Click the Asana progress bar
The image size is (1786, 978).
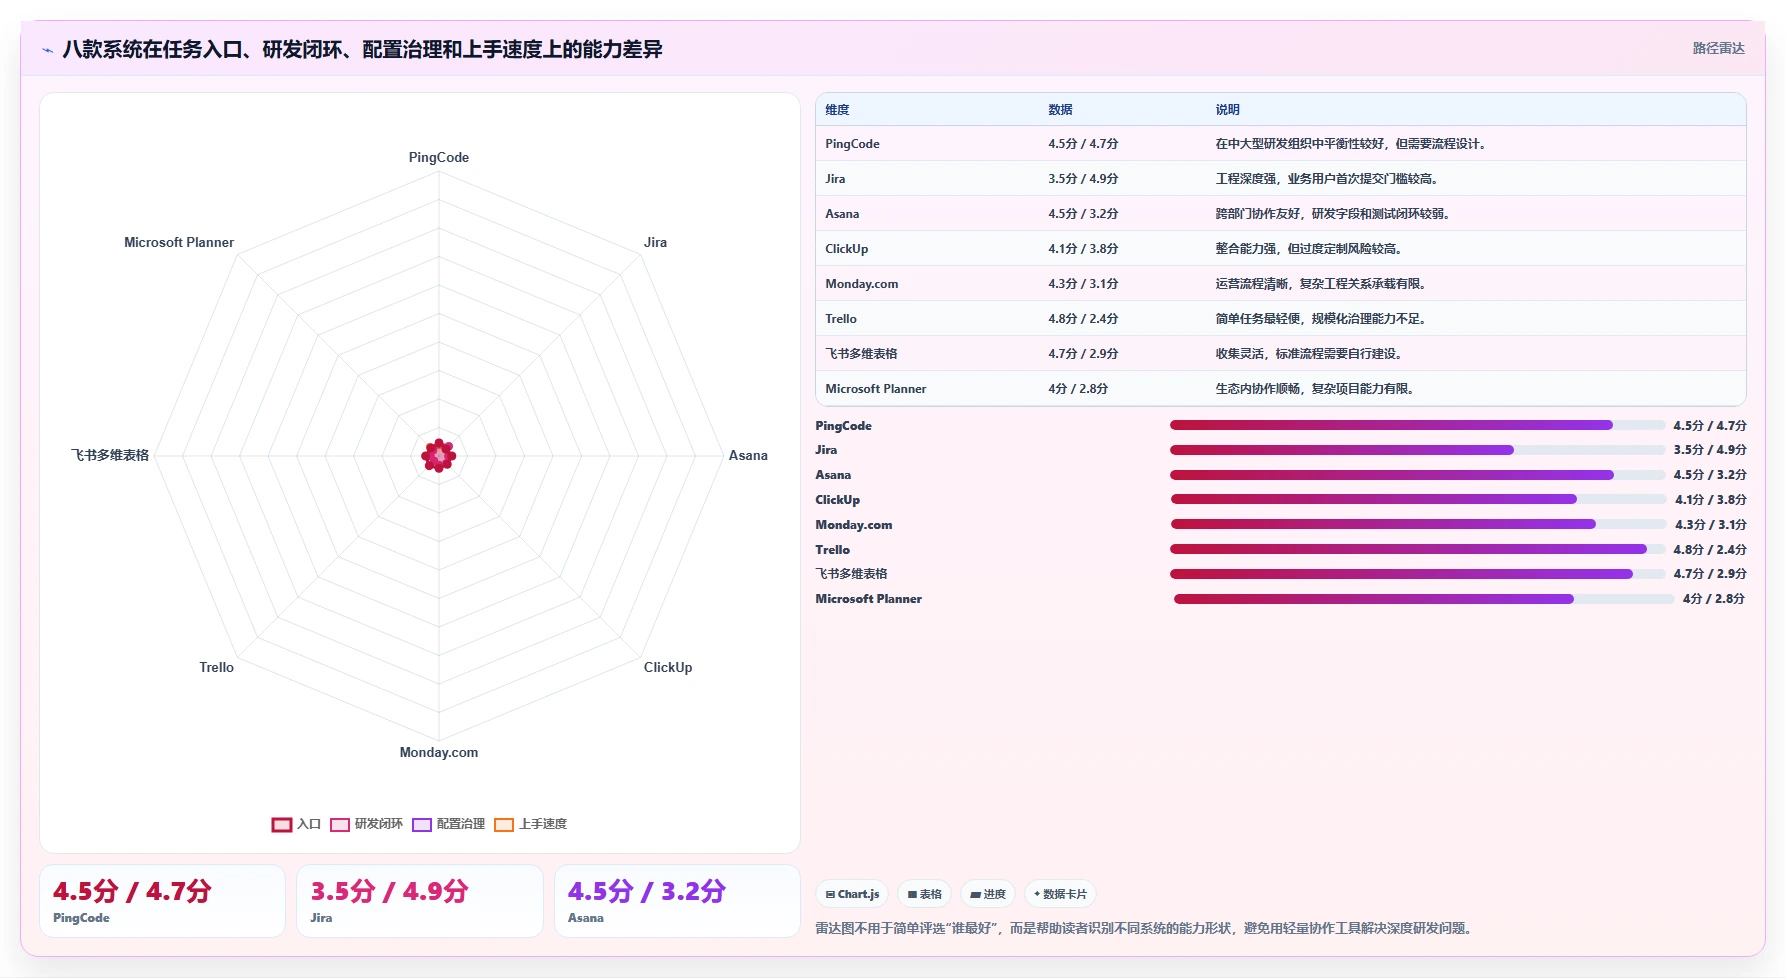point(1417,475)
